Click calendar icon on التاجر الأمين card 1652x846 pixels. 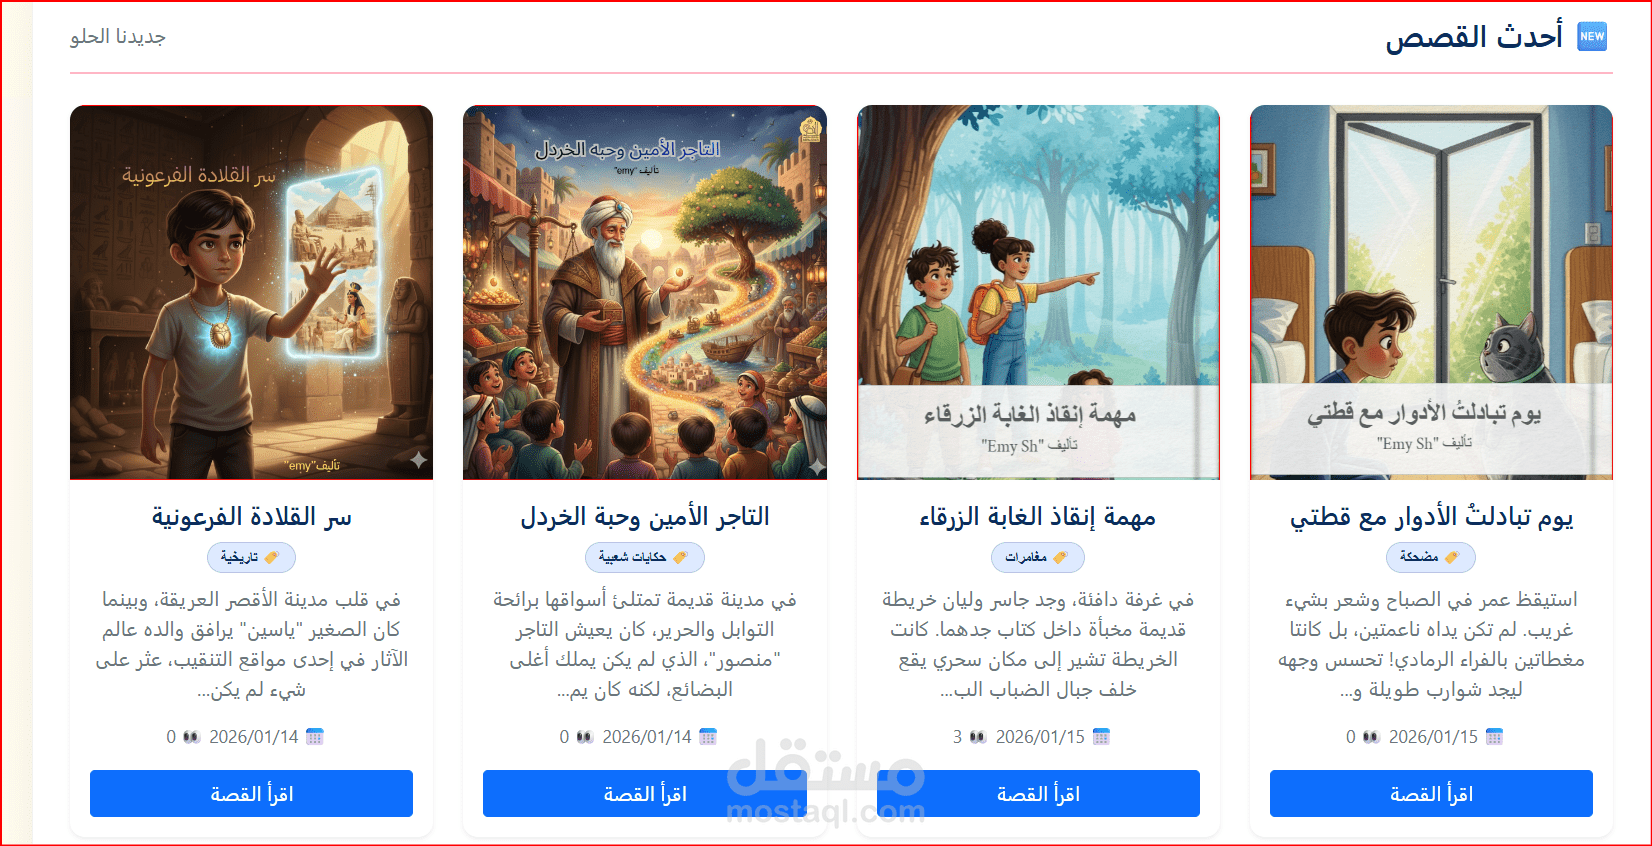point(708,737)
